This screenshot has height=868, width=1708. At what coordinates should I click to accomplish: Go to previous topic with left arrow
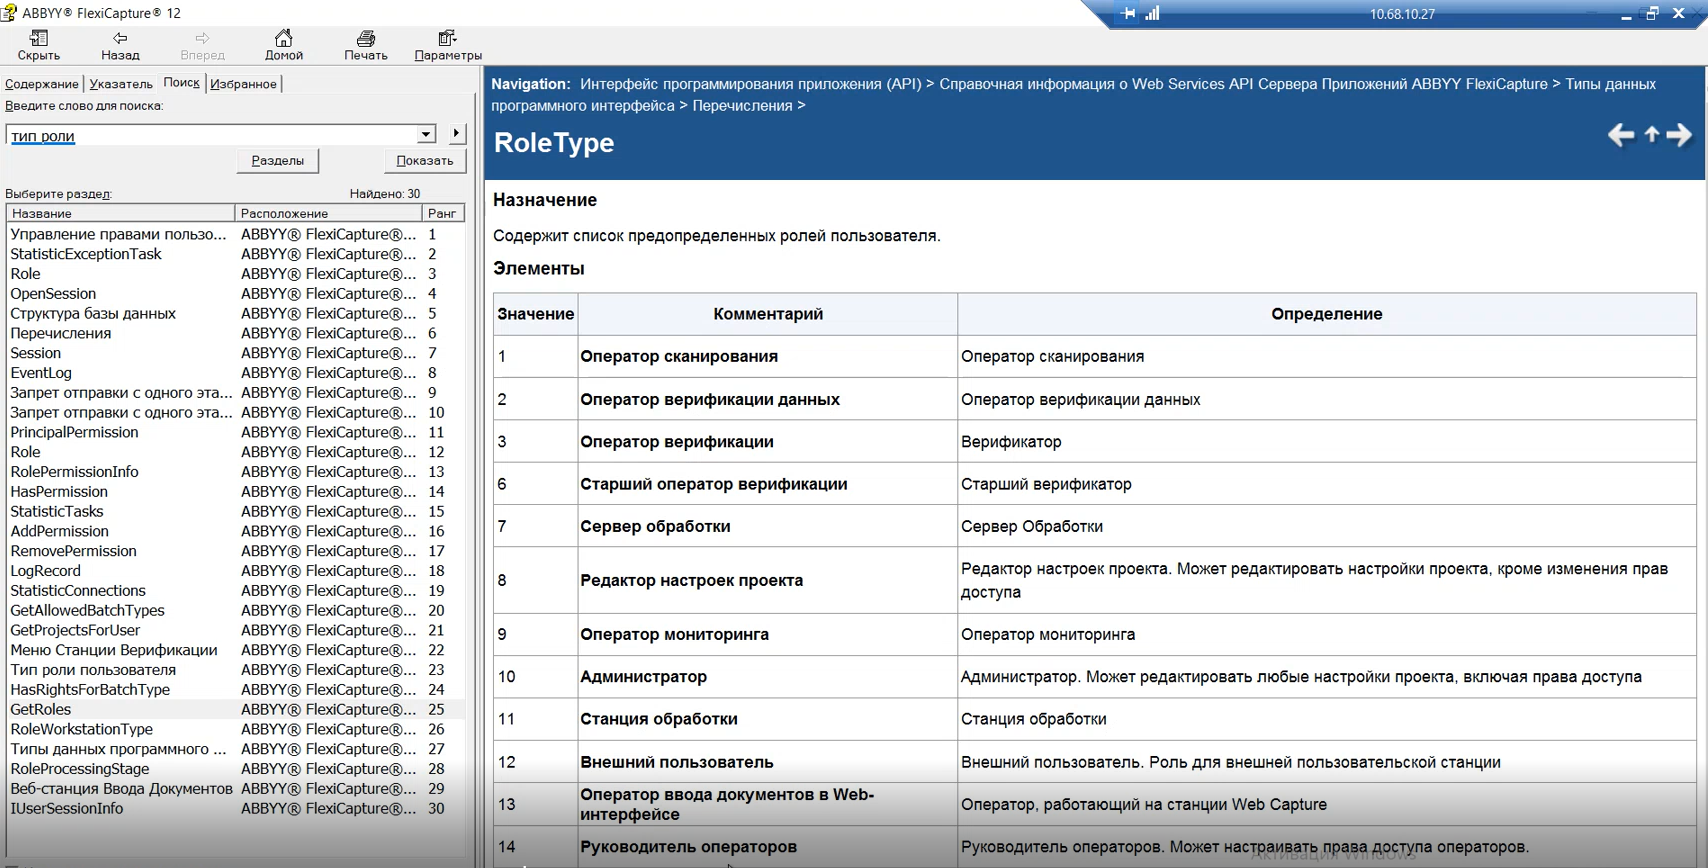(1621, 135)
